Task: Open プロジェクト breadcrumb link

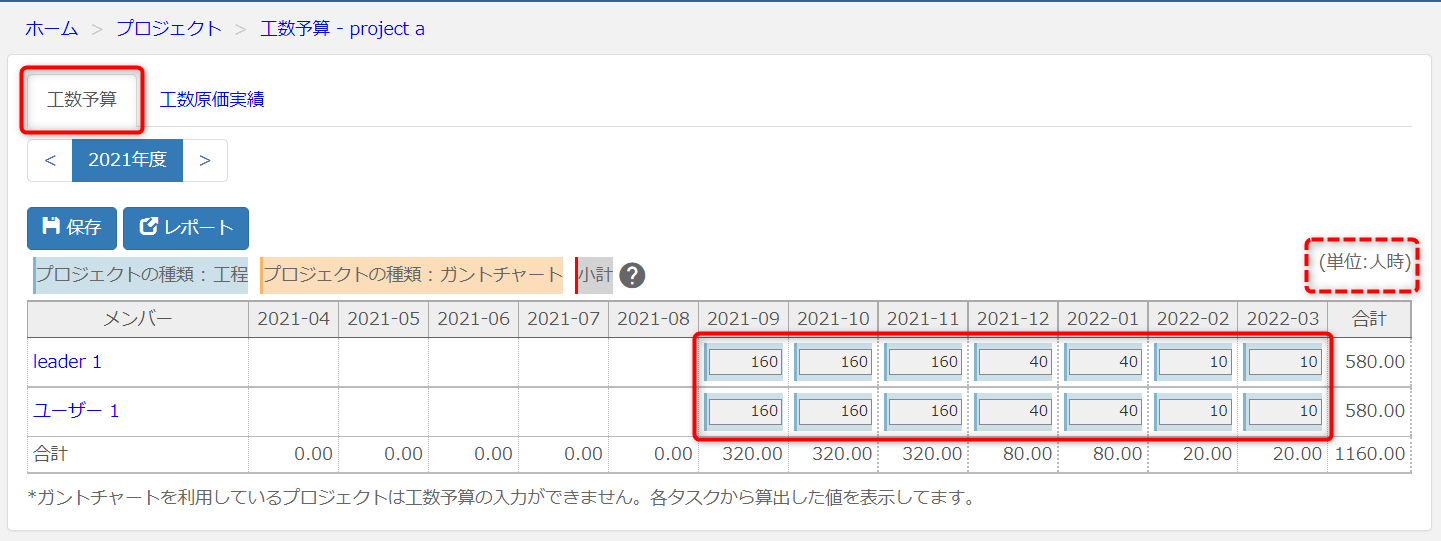Action: [x=169, y=29]
